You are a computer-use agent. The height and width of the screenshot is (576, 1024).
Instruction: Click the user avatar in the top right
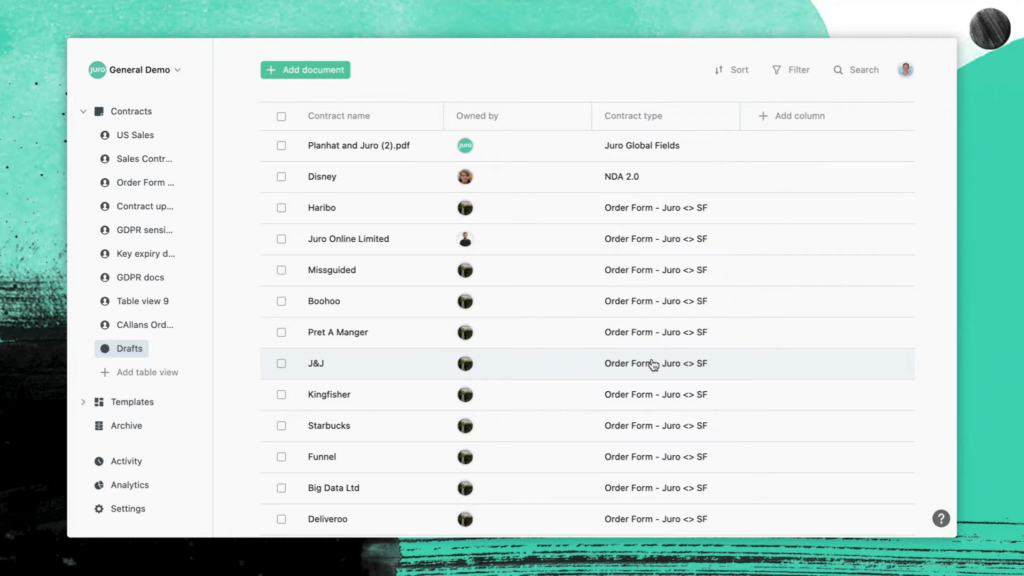[x=905, y=69]
